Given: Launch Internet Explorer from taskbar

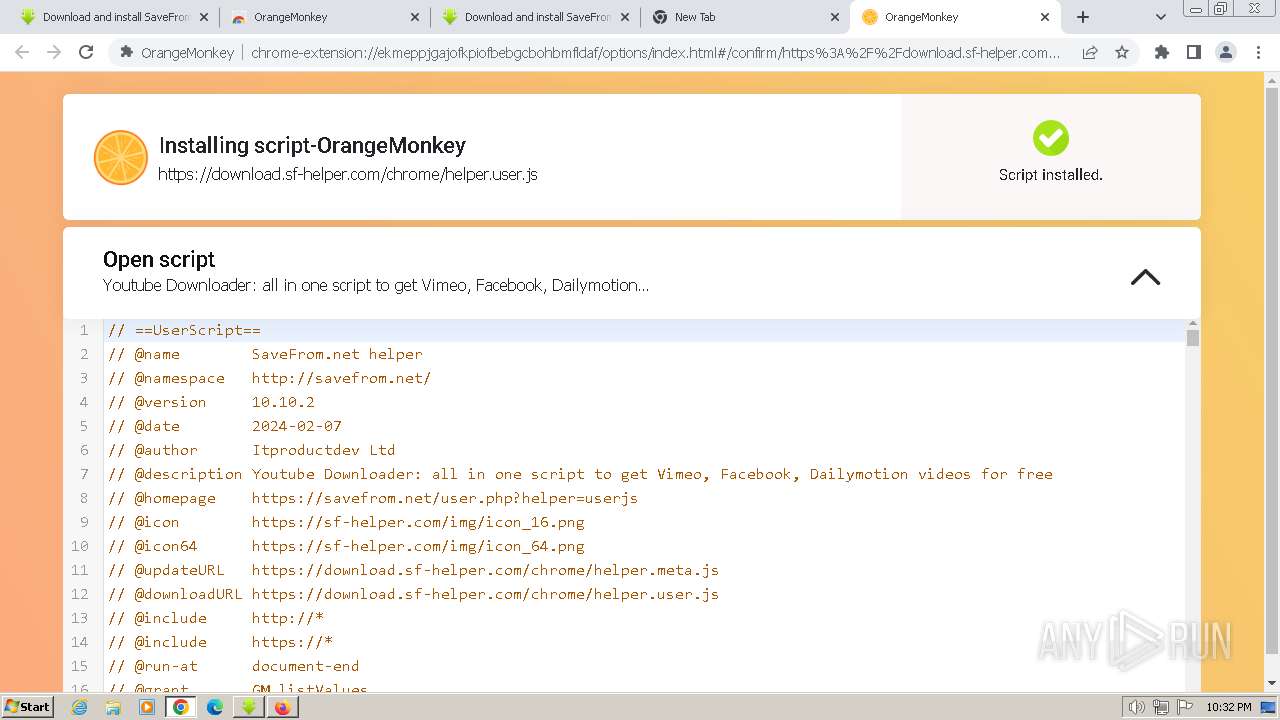Looking at the screenshot, I should point(80,707).
